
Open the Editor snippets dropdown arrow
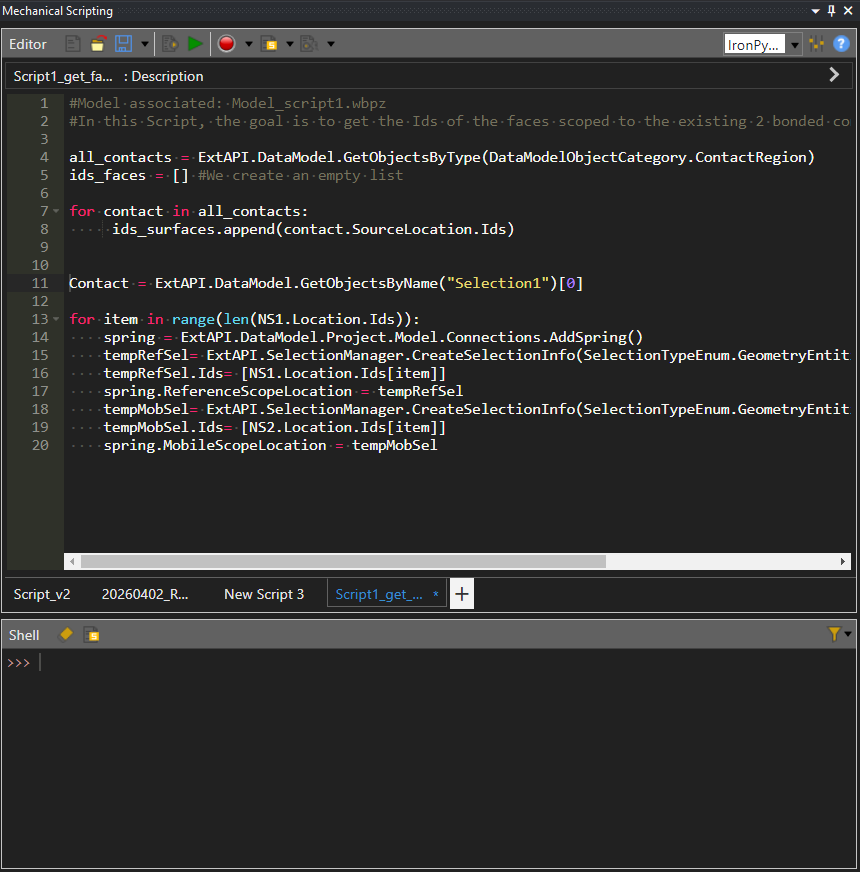click(290, 44)
